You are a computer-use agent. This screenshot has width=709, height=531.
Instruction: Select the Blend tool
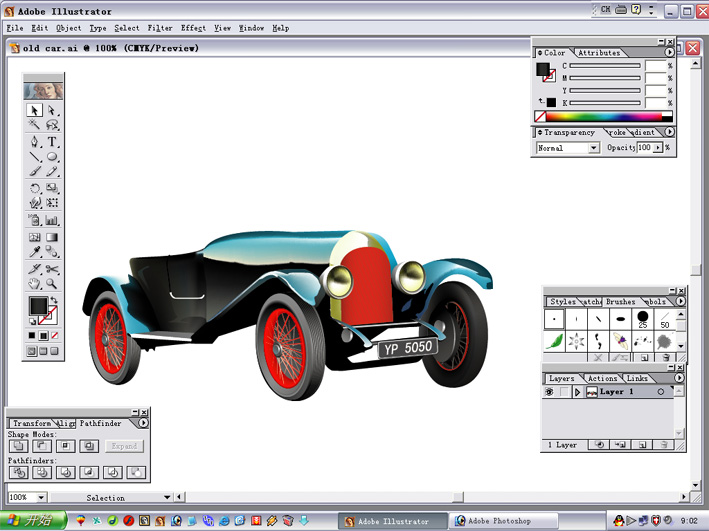point(52,251)
